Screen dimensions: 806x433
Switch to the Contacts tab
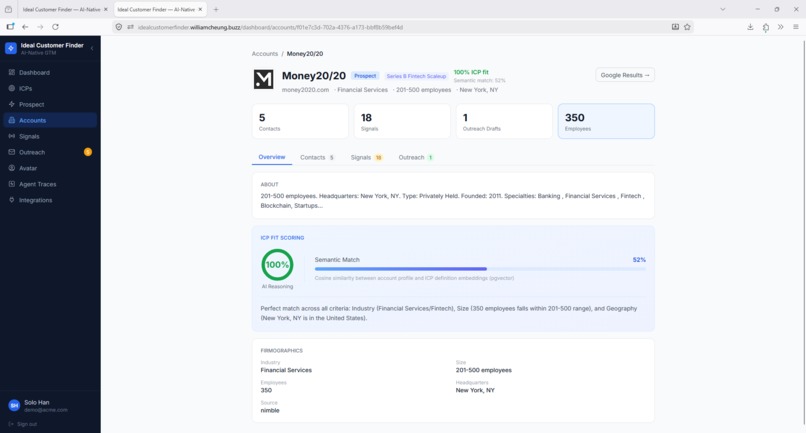click(317, 157)
